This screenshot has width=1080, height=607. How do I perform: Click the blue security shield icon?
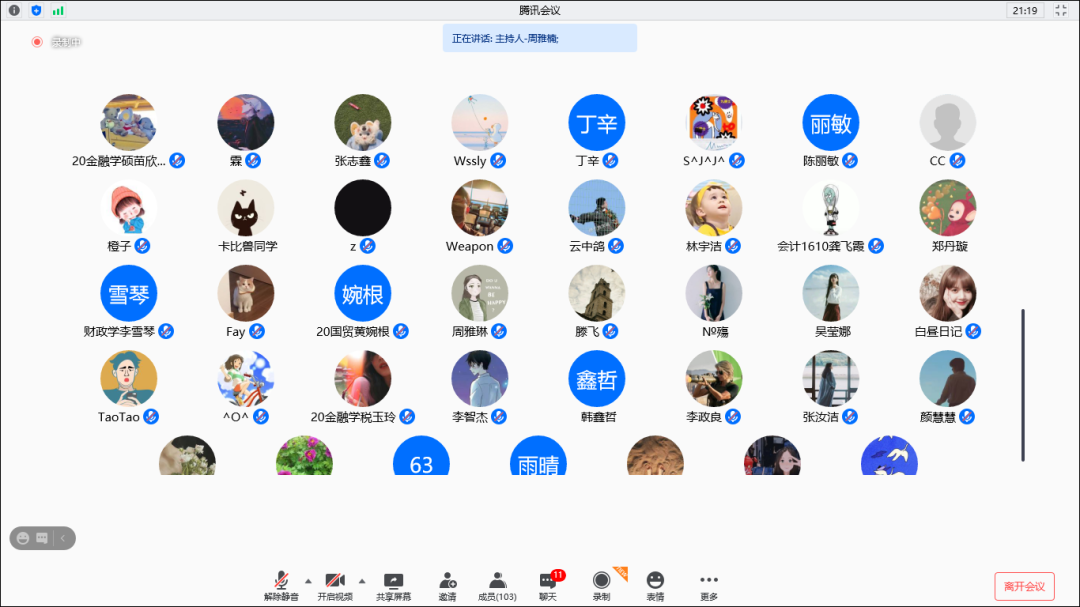[36, 10]
